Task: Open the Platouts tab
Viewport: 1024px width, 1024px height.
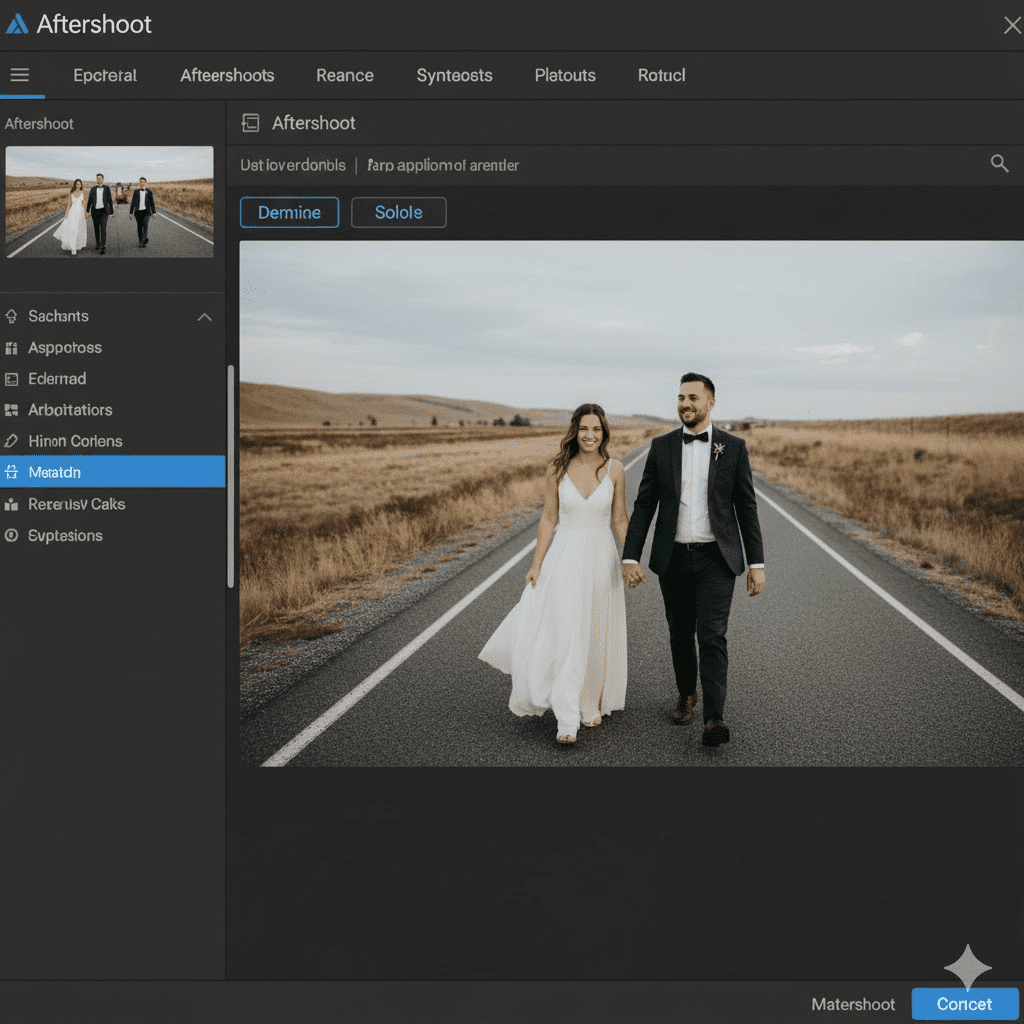Action: coord(564,75)
